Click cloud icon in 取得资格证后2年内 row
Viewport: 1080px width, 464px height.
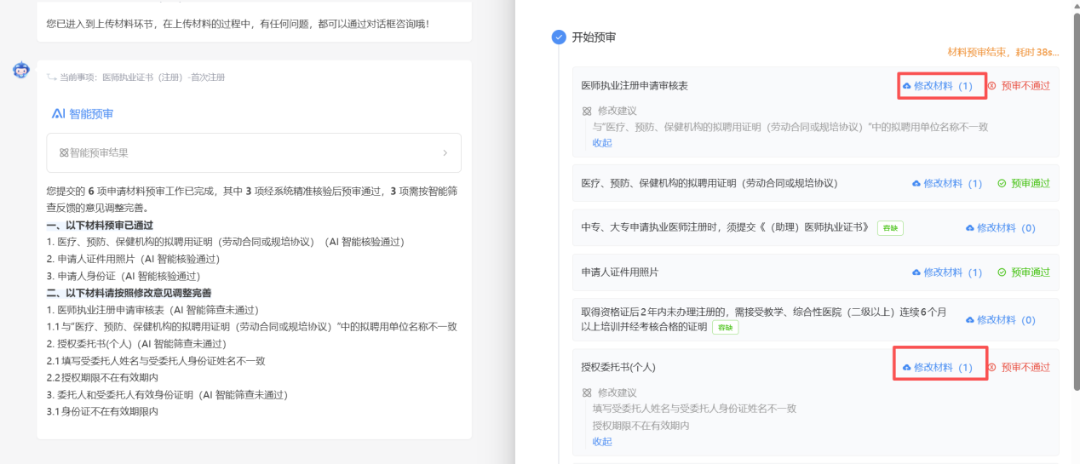coord(970,320)
